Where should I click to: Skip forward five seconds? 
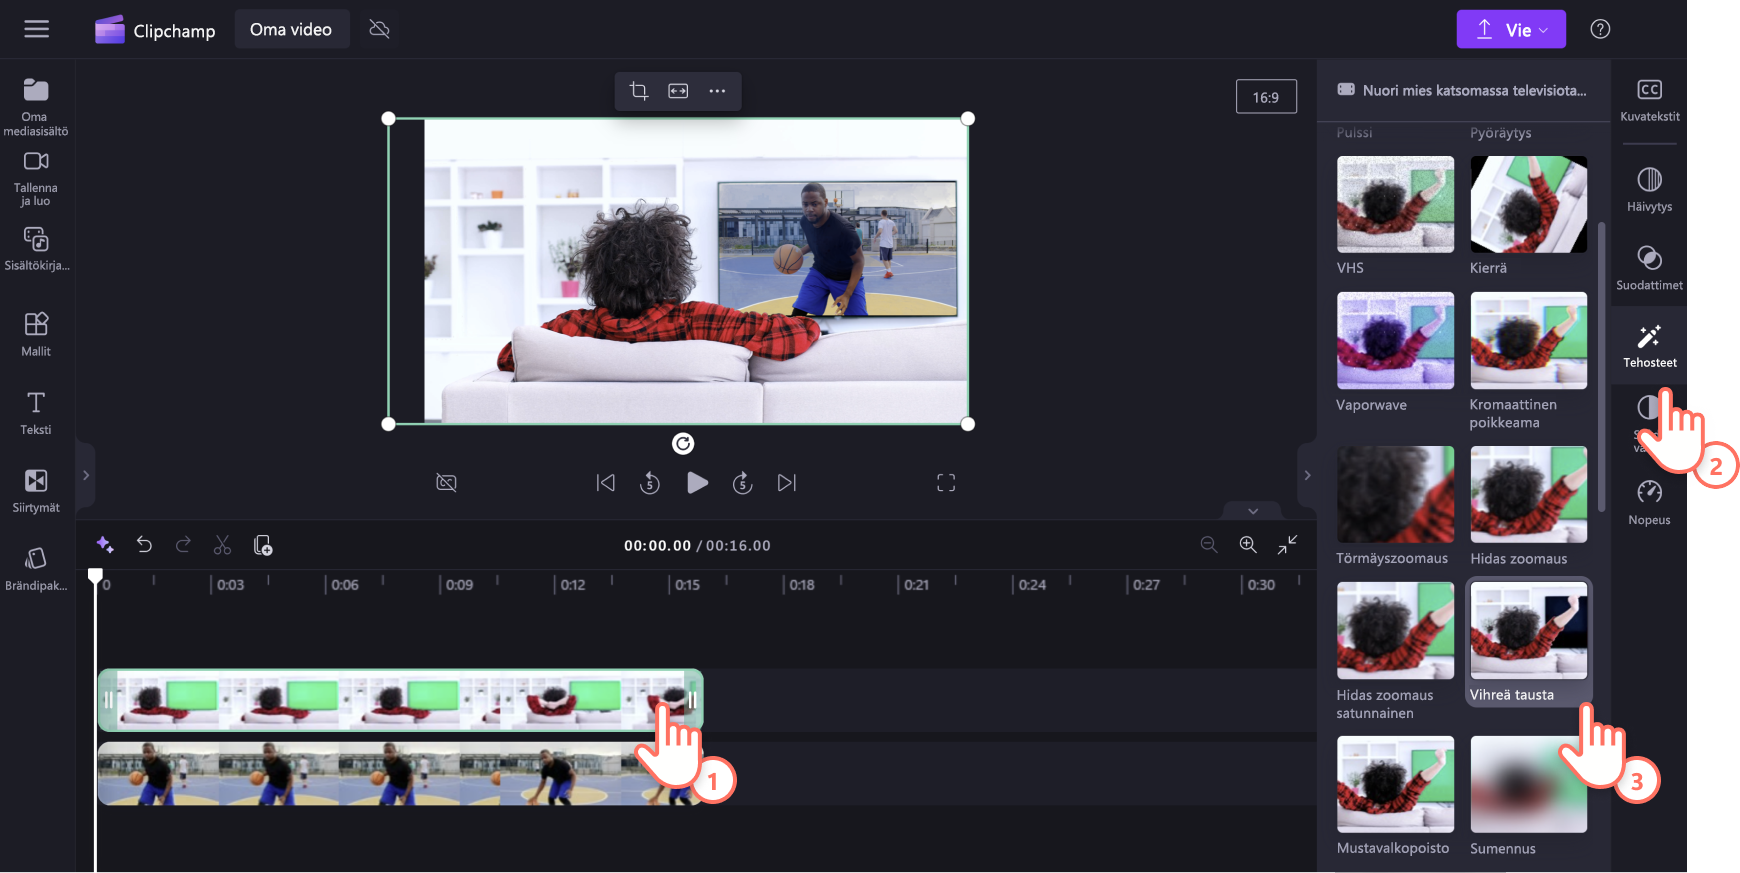742,483
